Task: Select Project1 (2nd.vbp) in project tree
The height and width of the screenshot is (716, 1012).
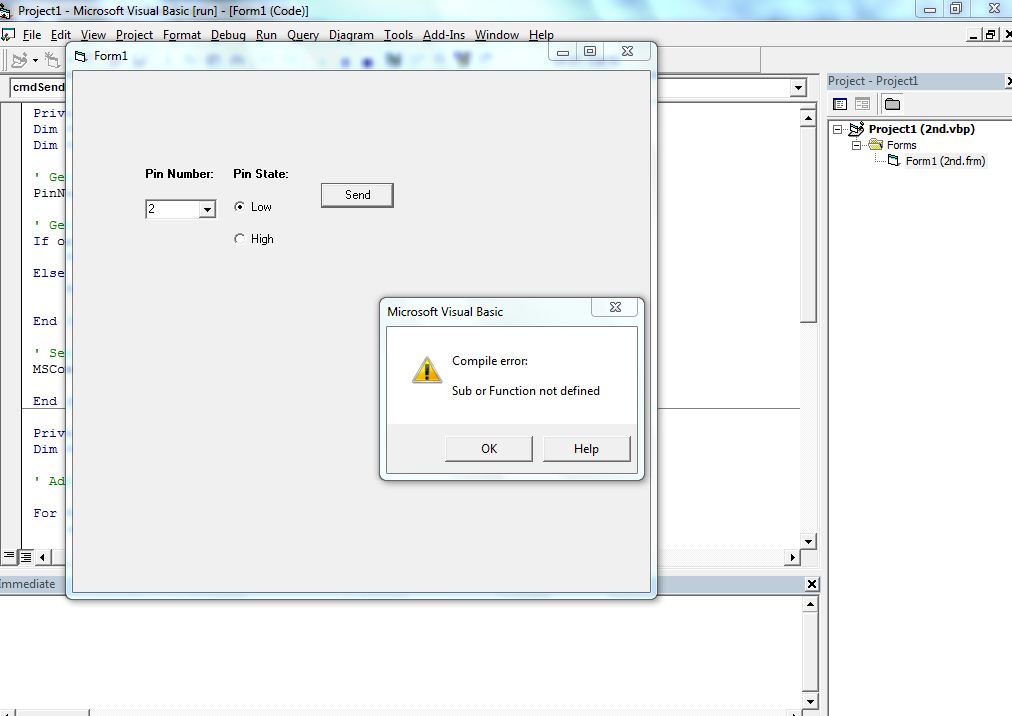Action: point(921,128)
